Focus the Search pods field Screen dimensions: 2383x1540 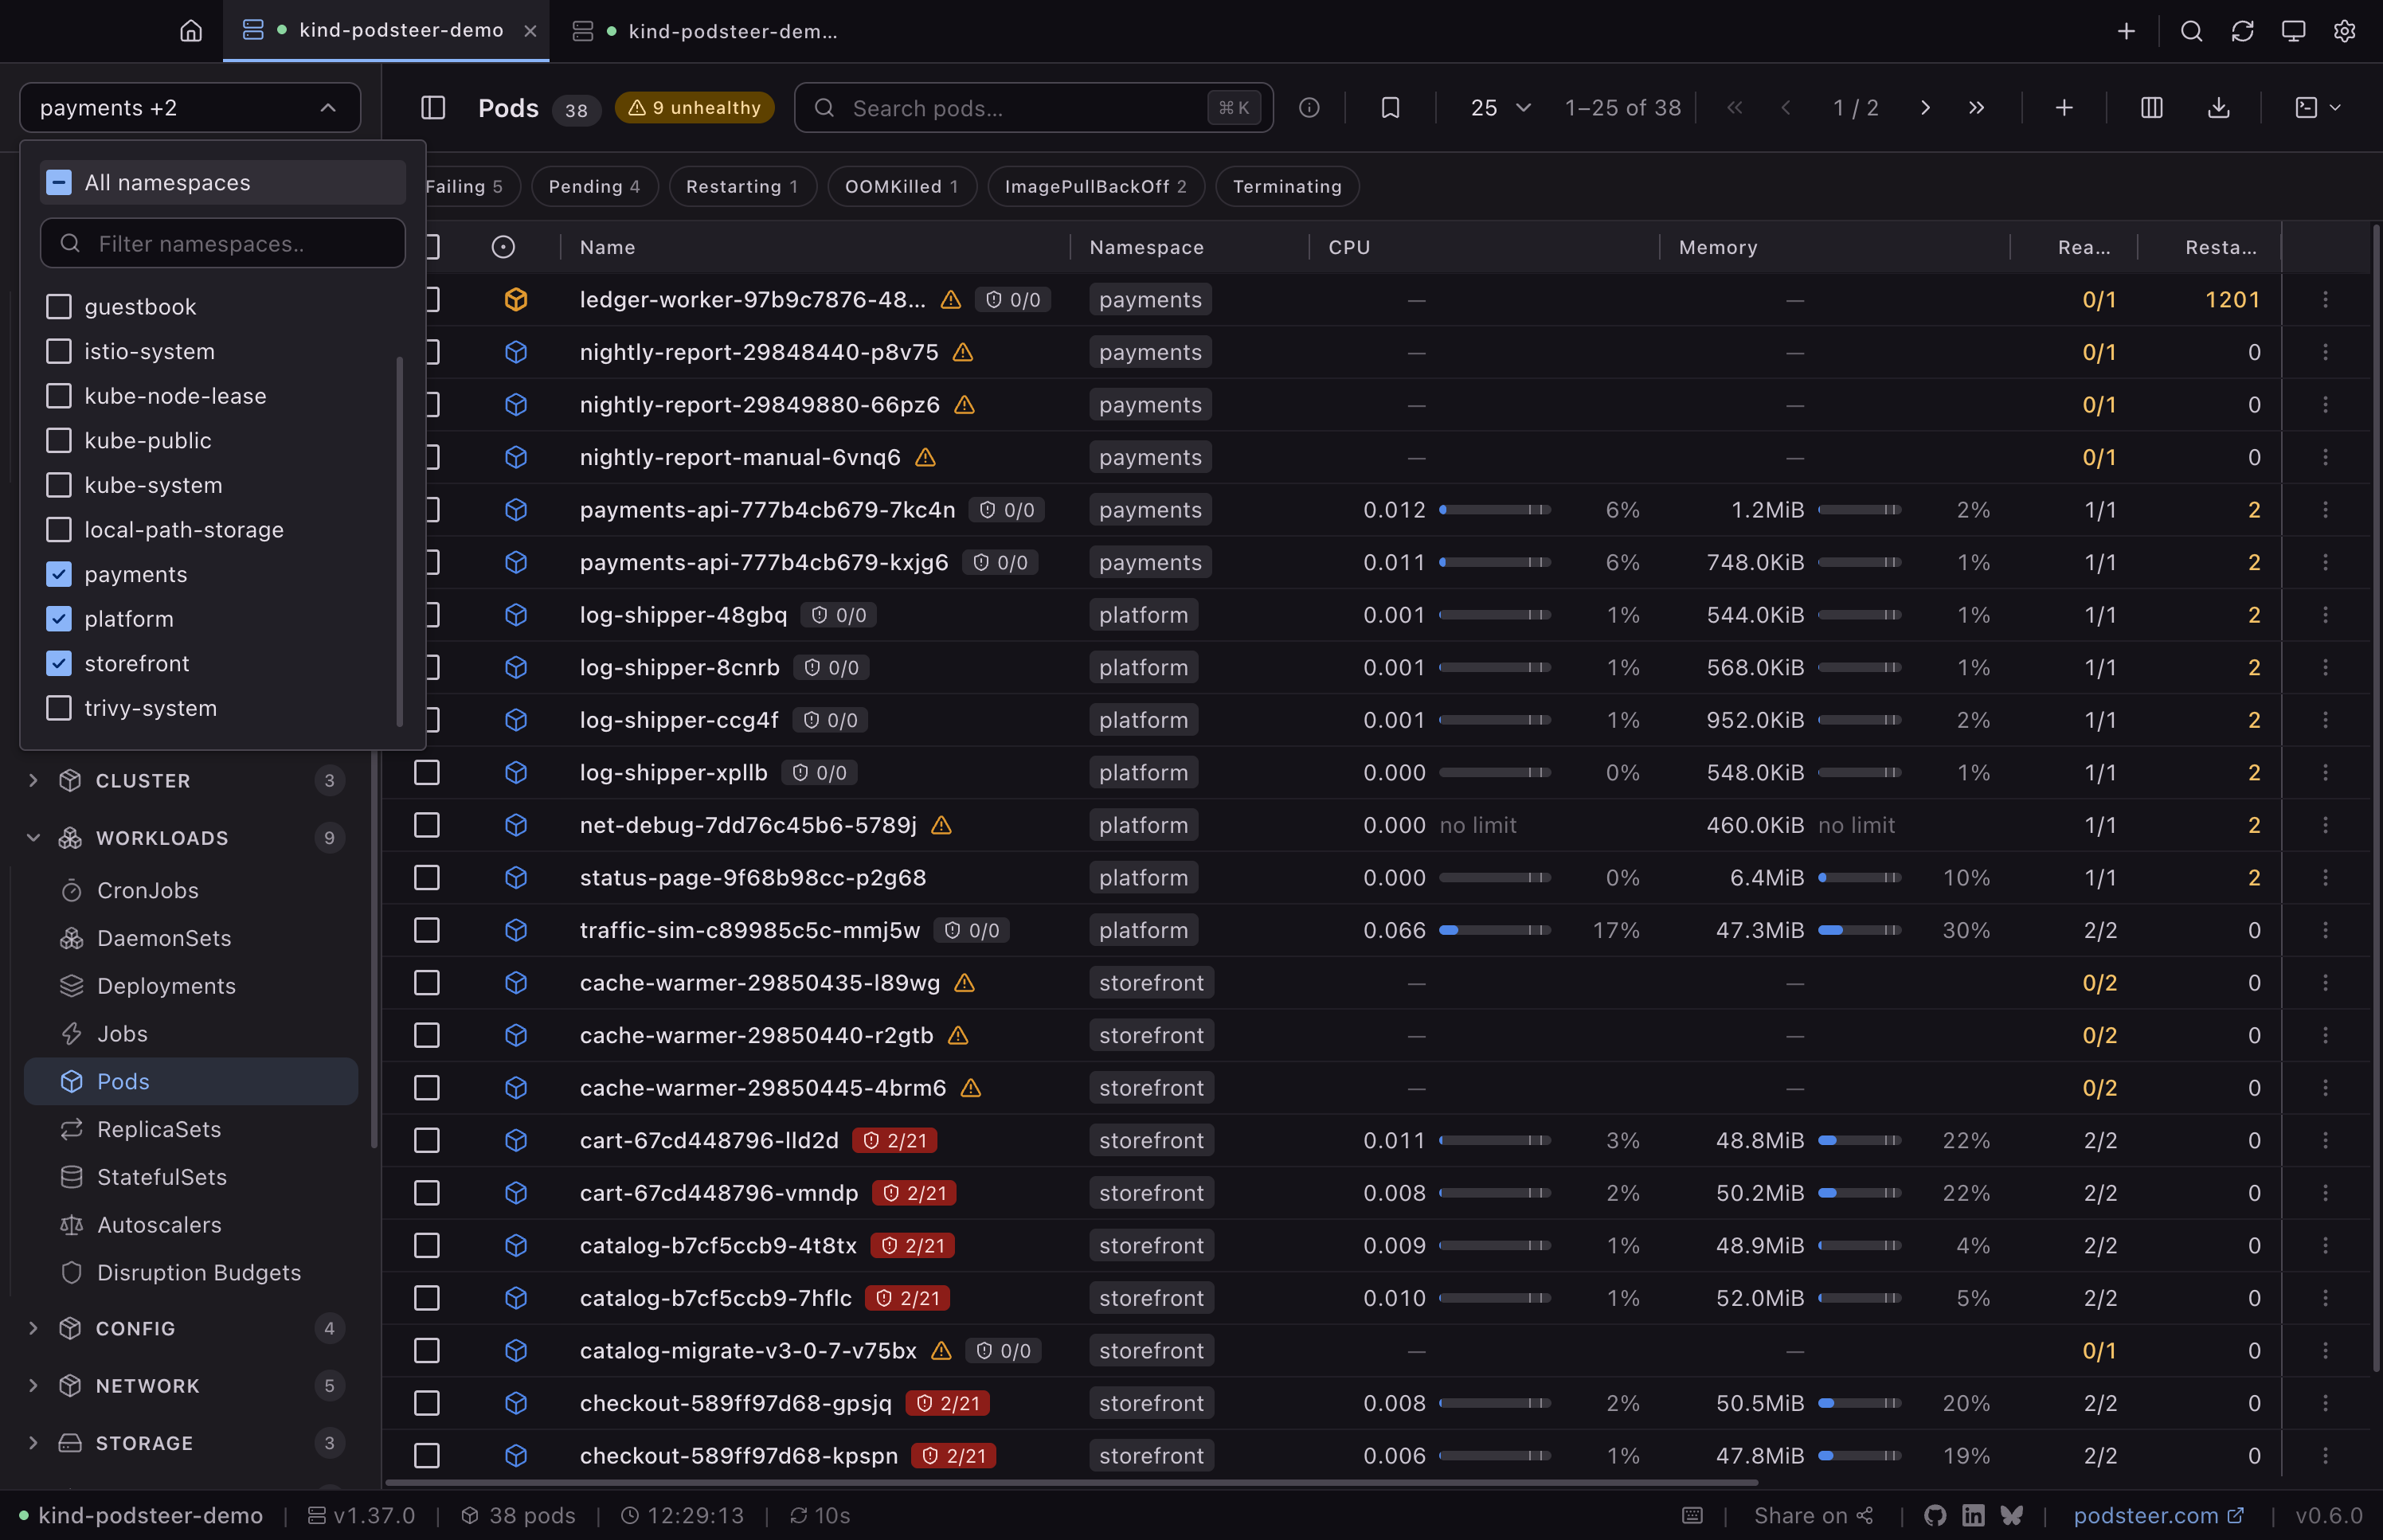[1033, 108]
